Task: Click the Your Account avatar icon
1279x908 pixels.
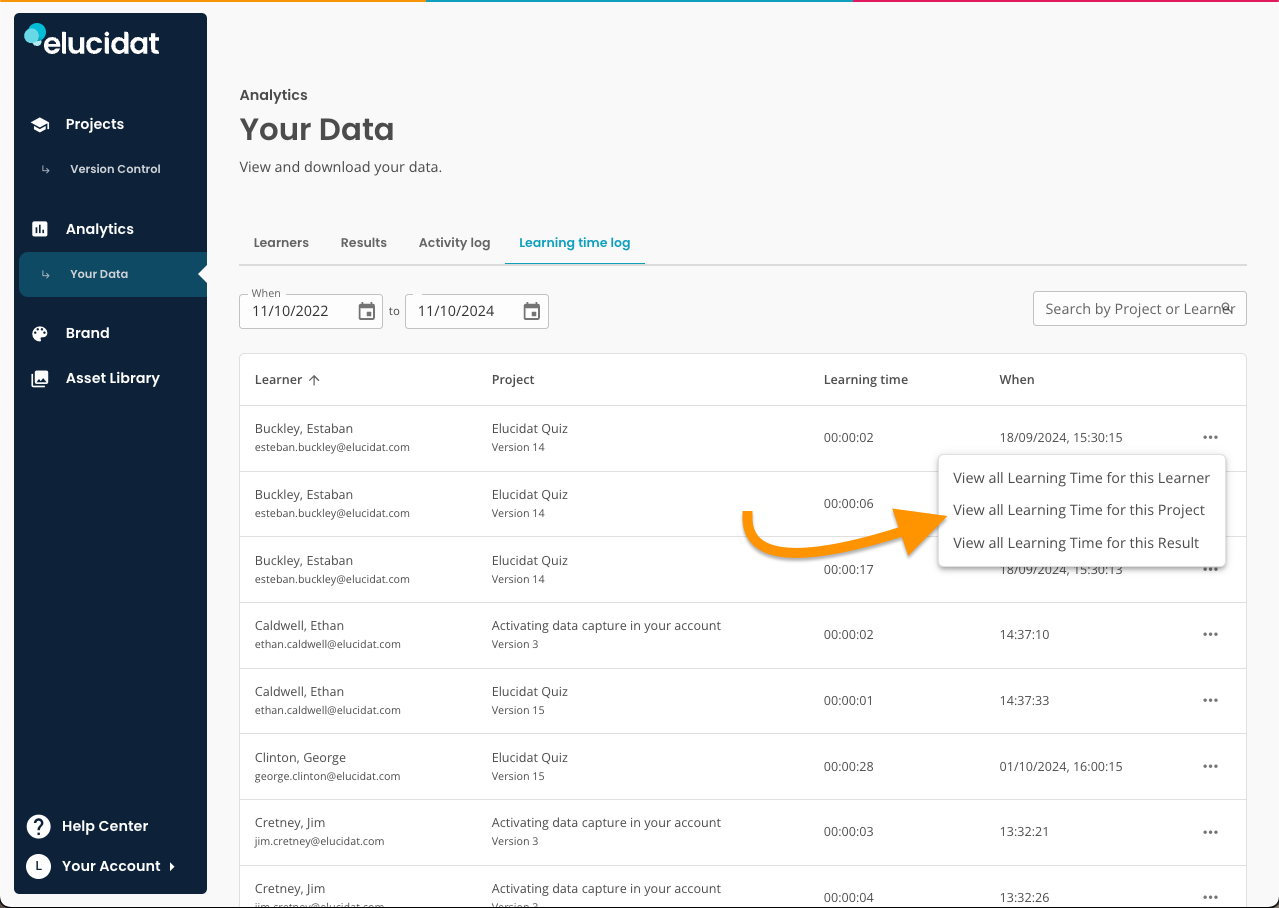Action: (x=38, y=866)
